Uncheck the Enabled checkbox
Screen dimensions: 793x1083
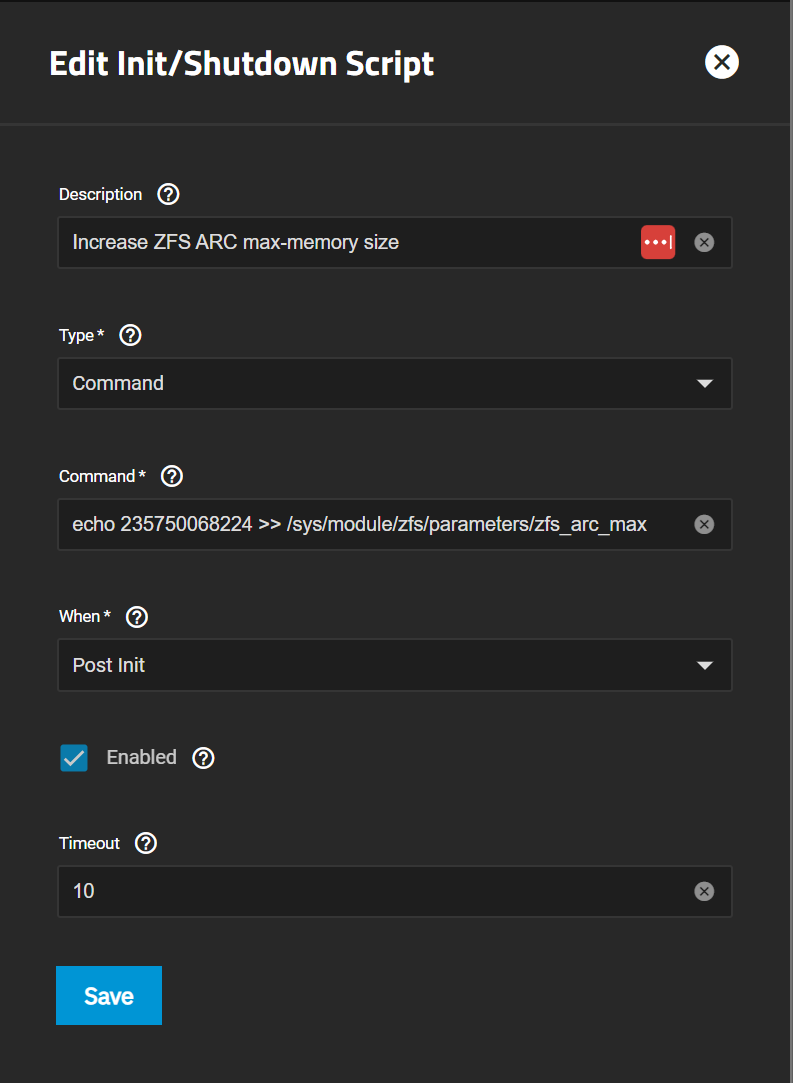74,758
